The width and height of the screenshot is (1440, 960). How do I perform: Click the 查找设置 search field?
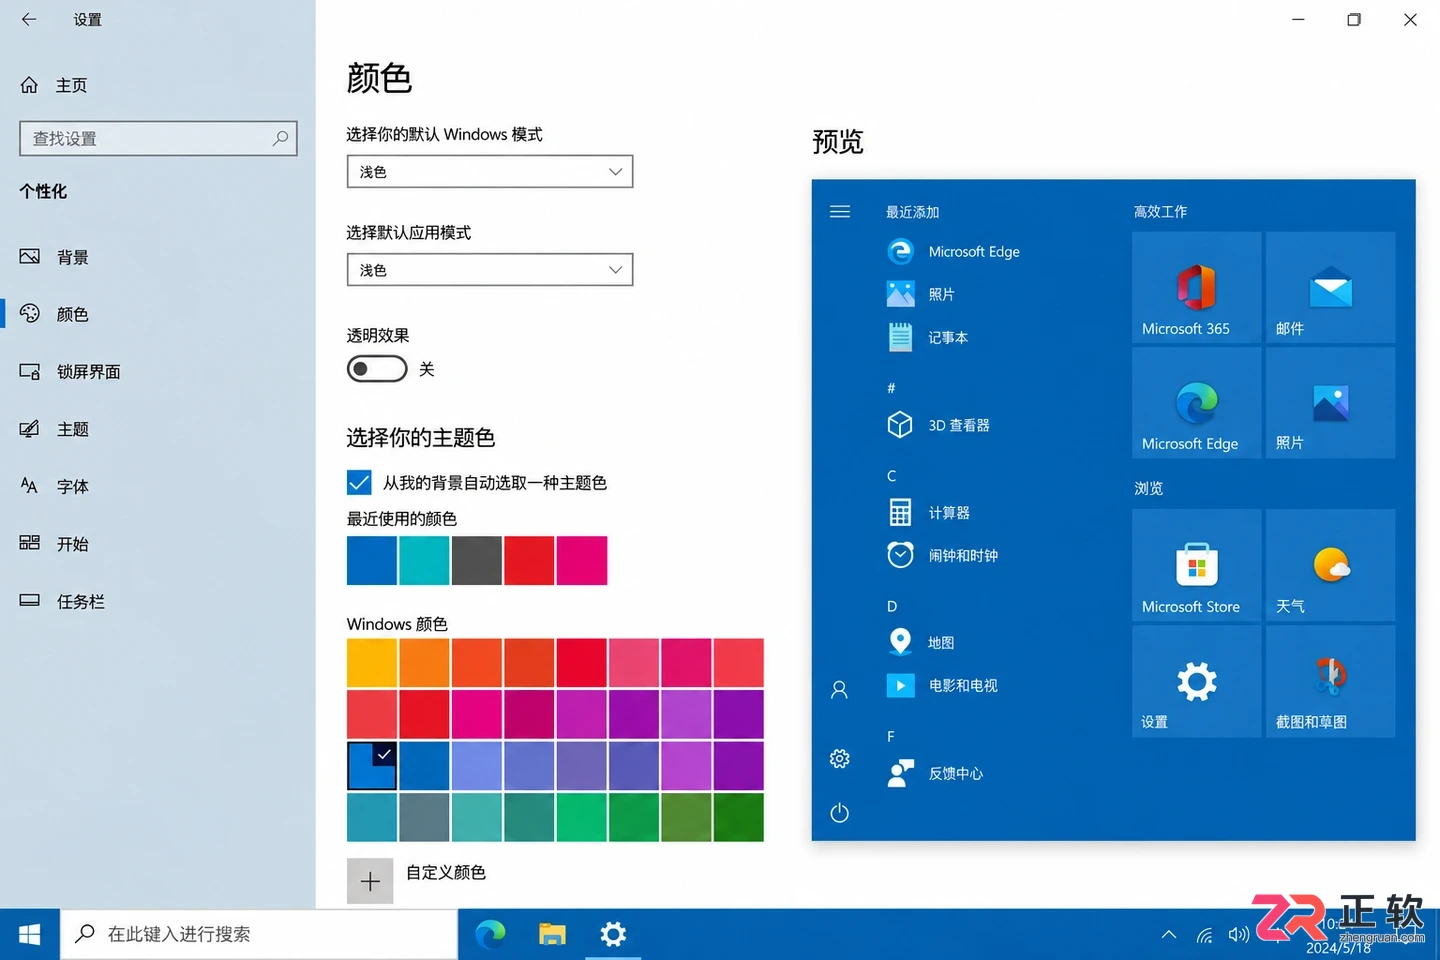(x=158, y=138)
